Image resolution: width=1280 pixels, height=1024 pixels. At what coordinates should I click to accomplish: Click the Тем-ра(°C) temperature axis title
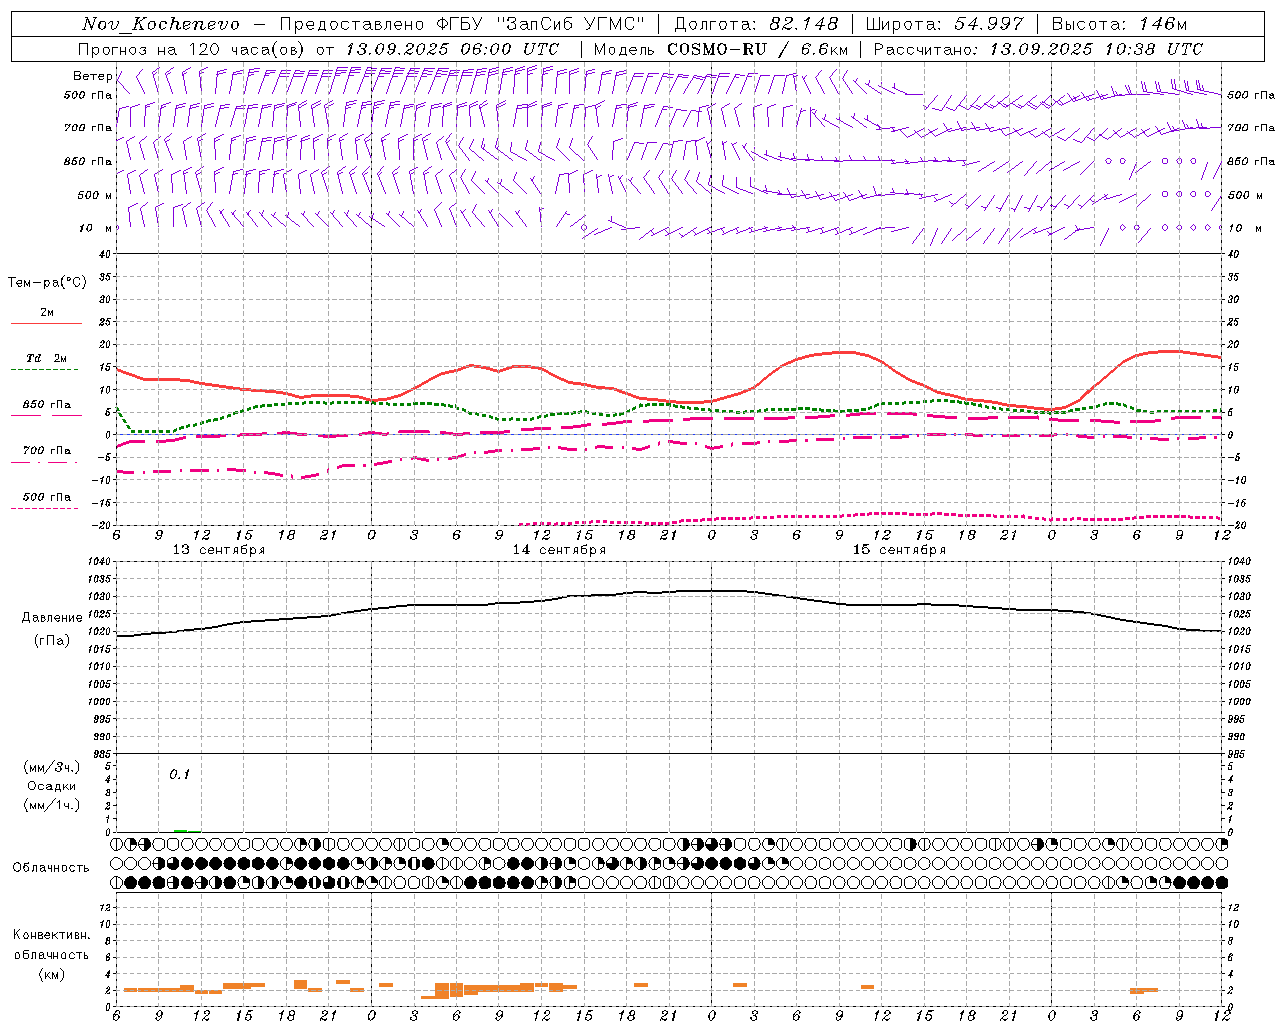[x=47, y=283]
